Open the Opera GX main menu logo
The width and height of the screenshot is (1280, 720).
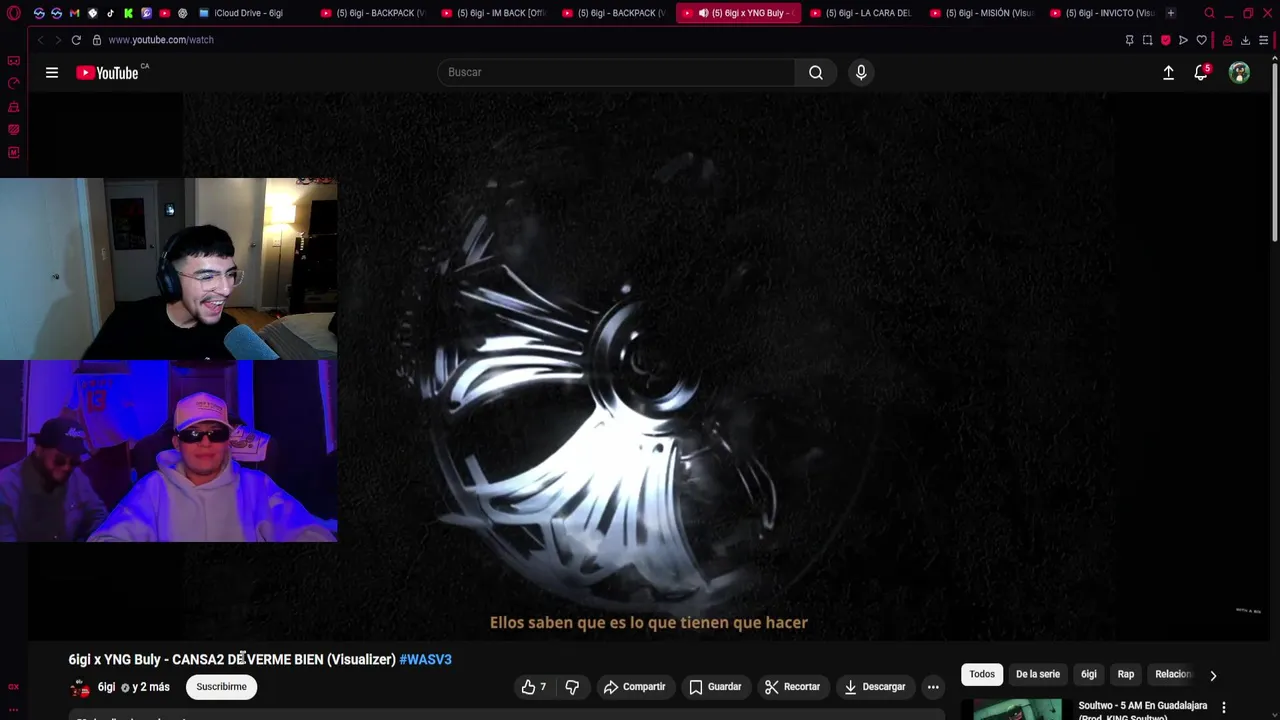tap(13, 13)
